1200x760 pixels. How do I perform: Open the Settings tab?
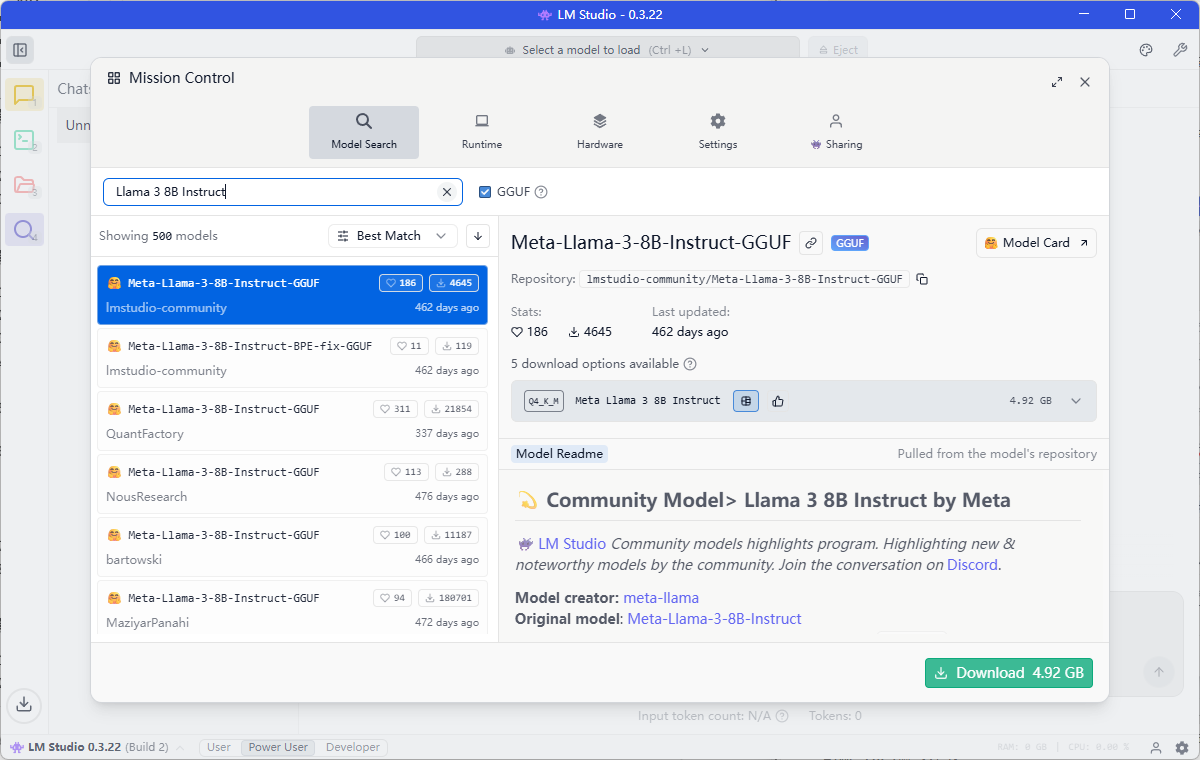(x=718, y=132)
